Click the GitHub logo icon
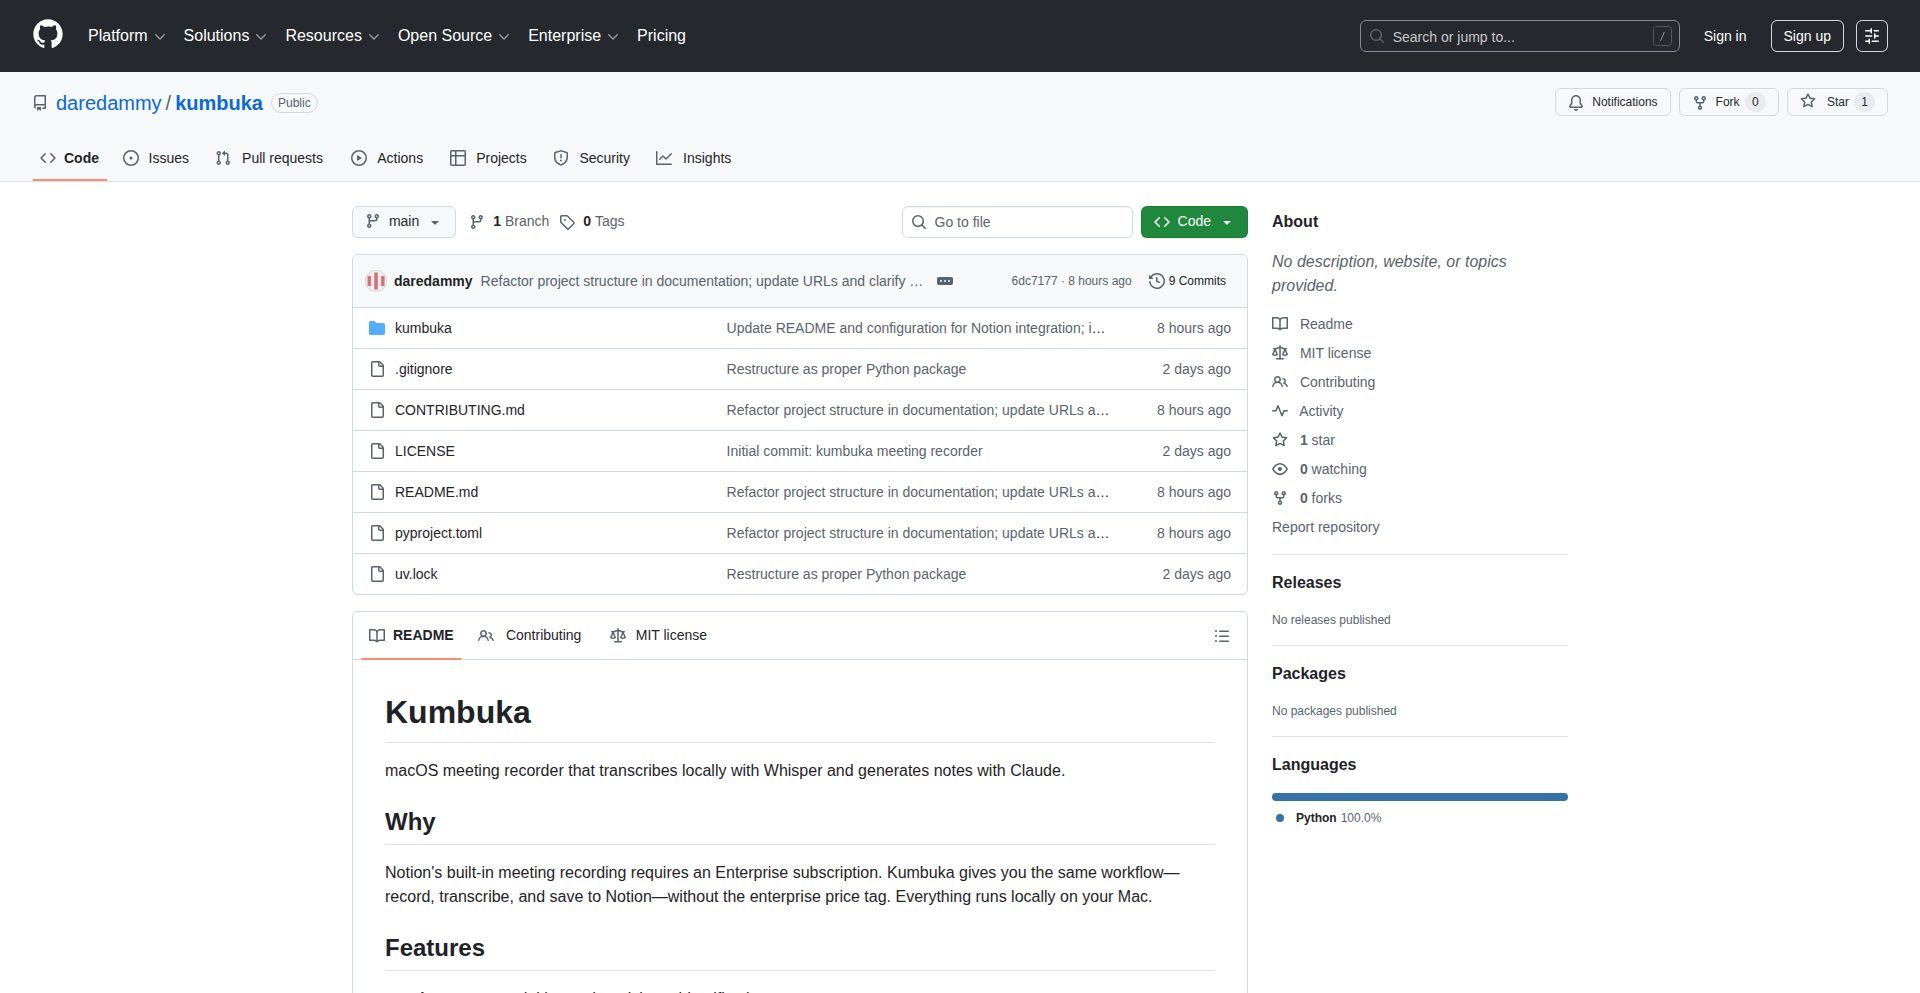The height and width of the screenshot is (993, 1920). coord(48,35)
